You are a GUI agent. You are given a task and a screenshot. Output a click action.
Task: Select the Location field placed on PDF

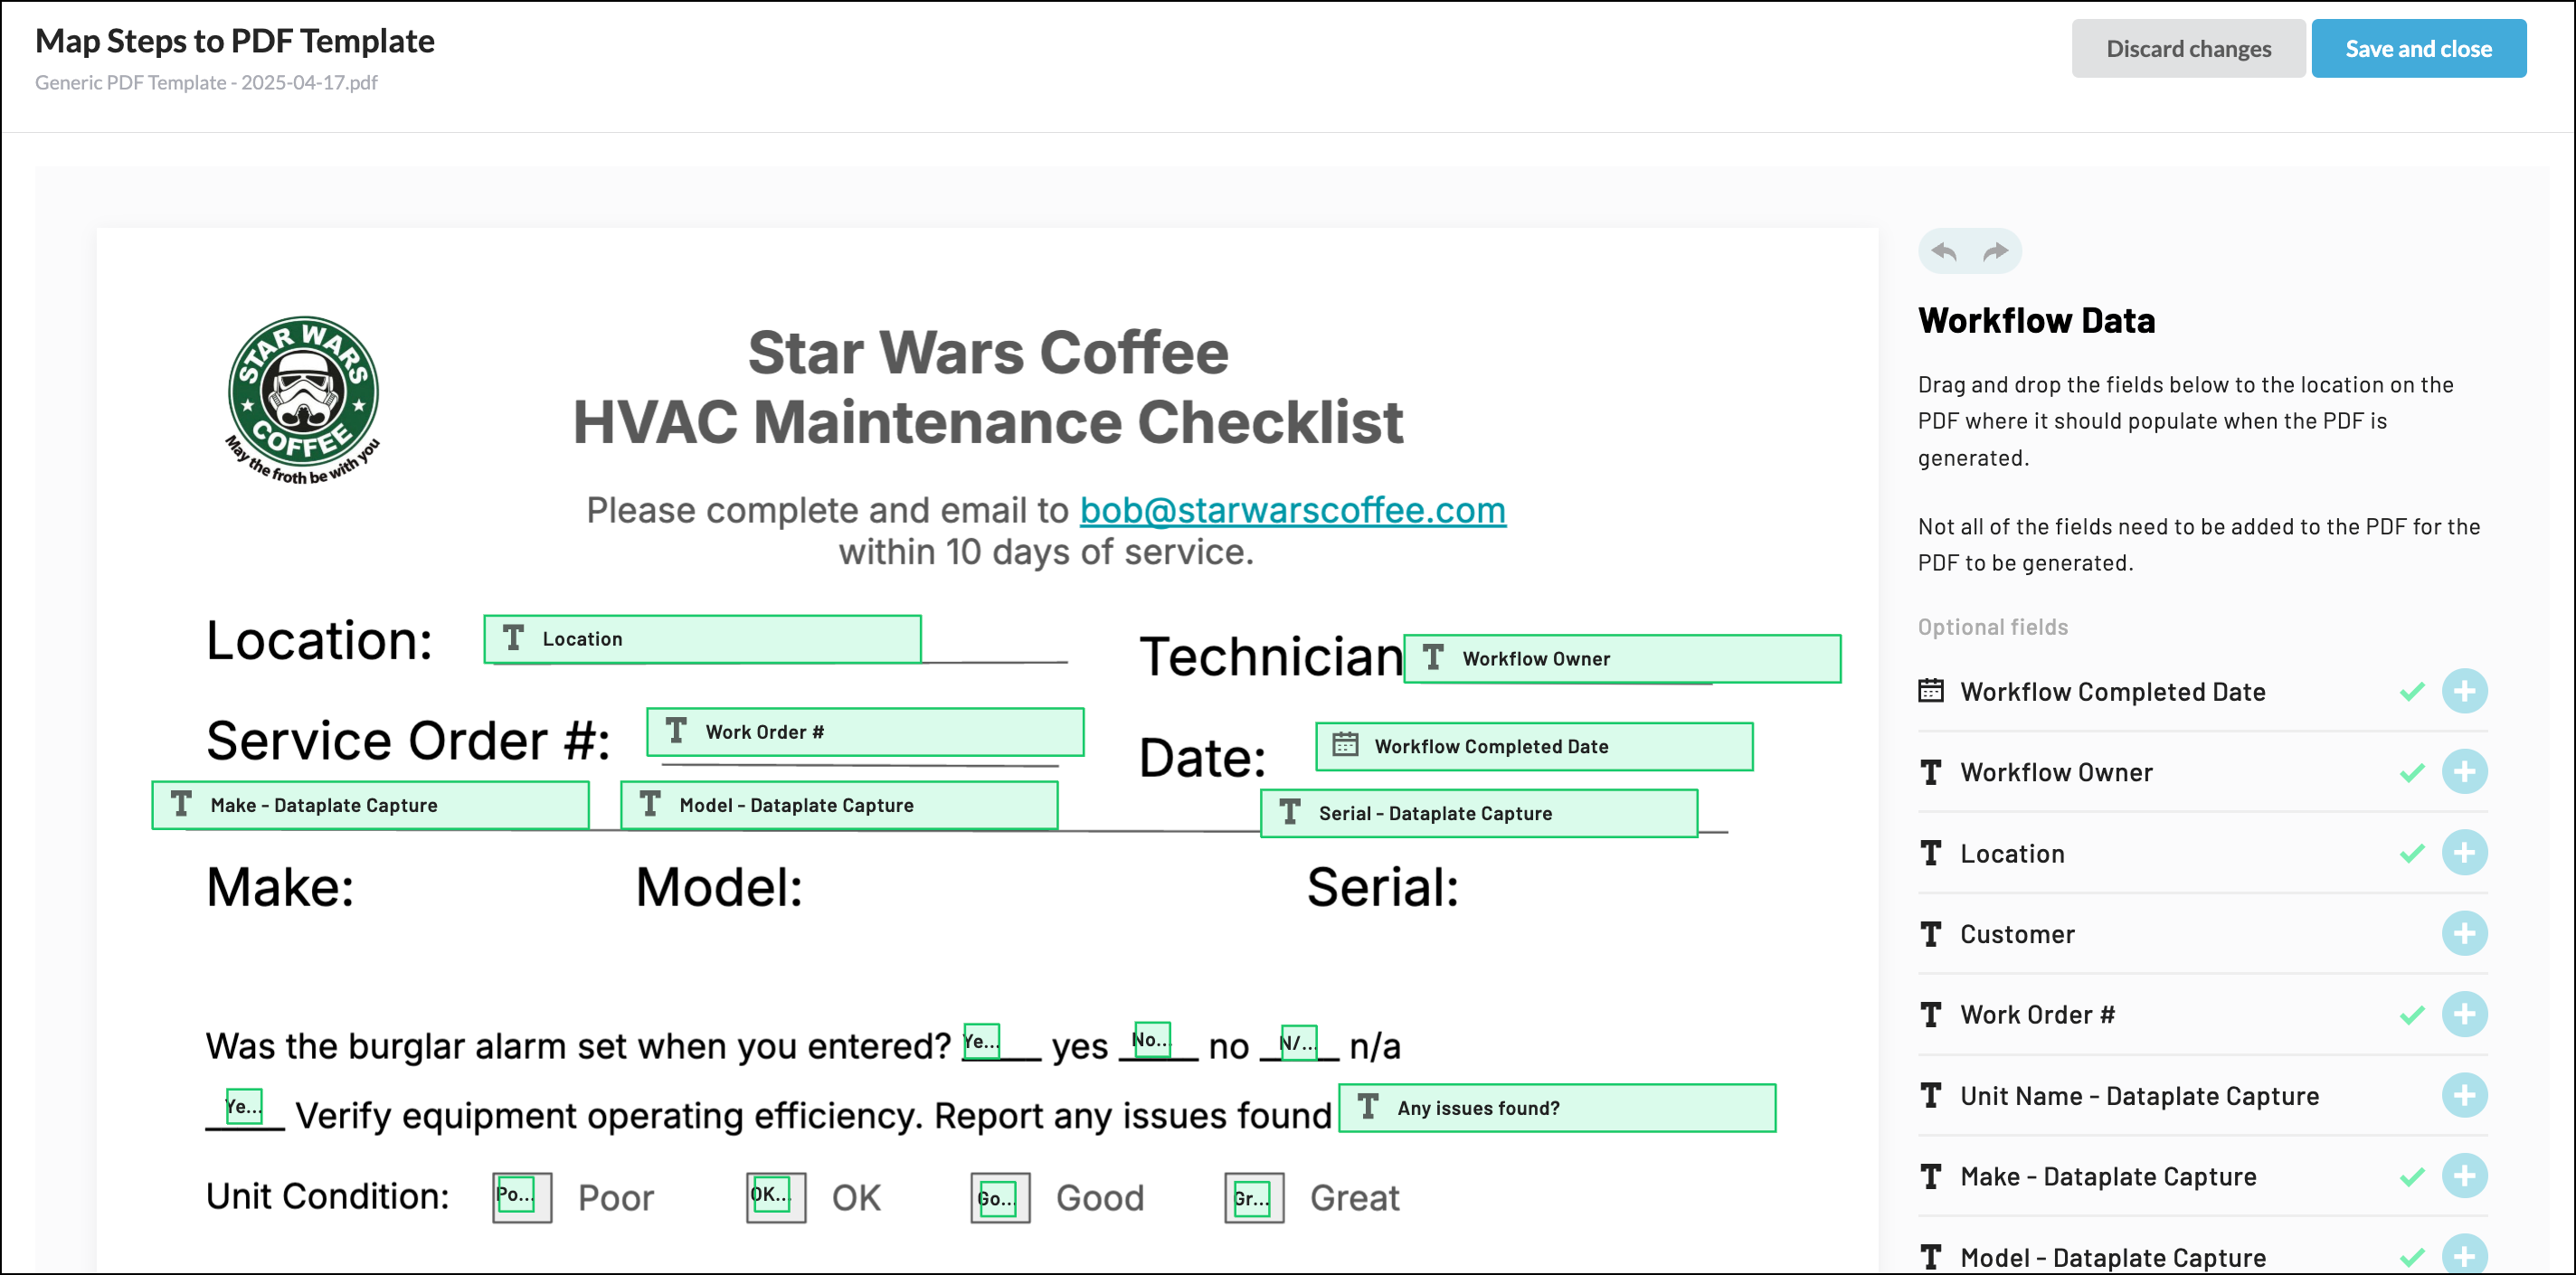tap(702, 639)
